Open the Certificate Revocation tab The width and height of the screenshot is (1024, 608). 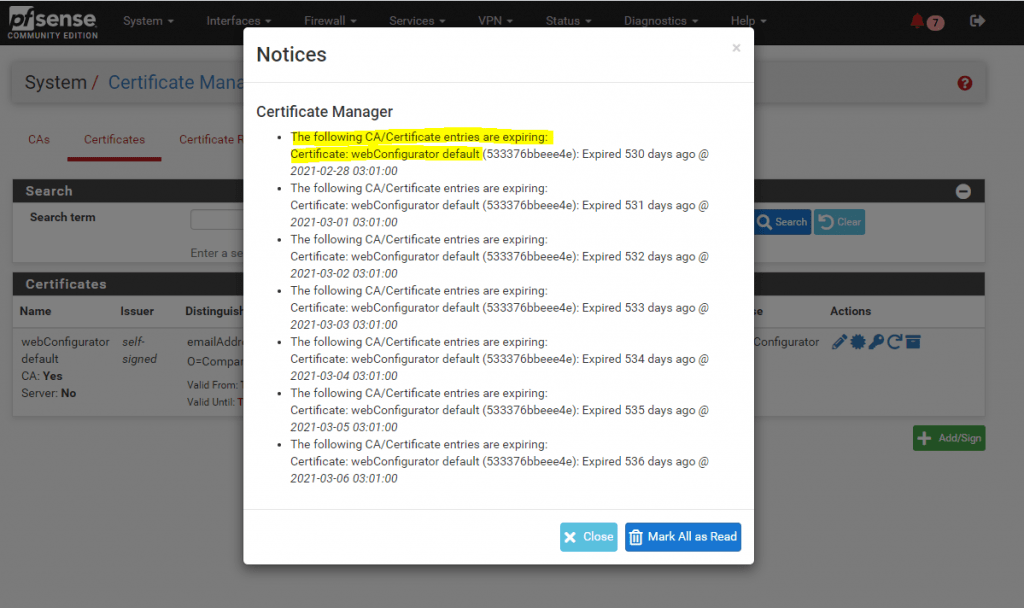click(210, 140)
